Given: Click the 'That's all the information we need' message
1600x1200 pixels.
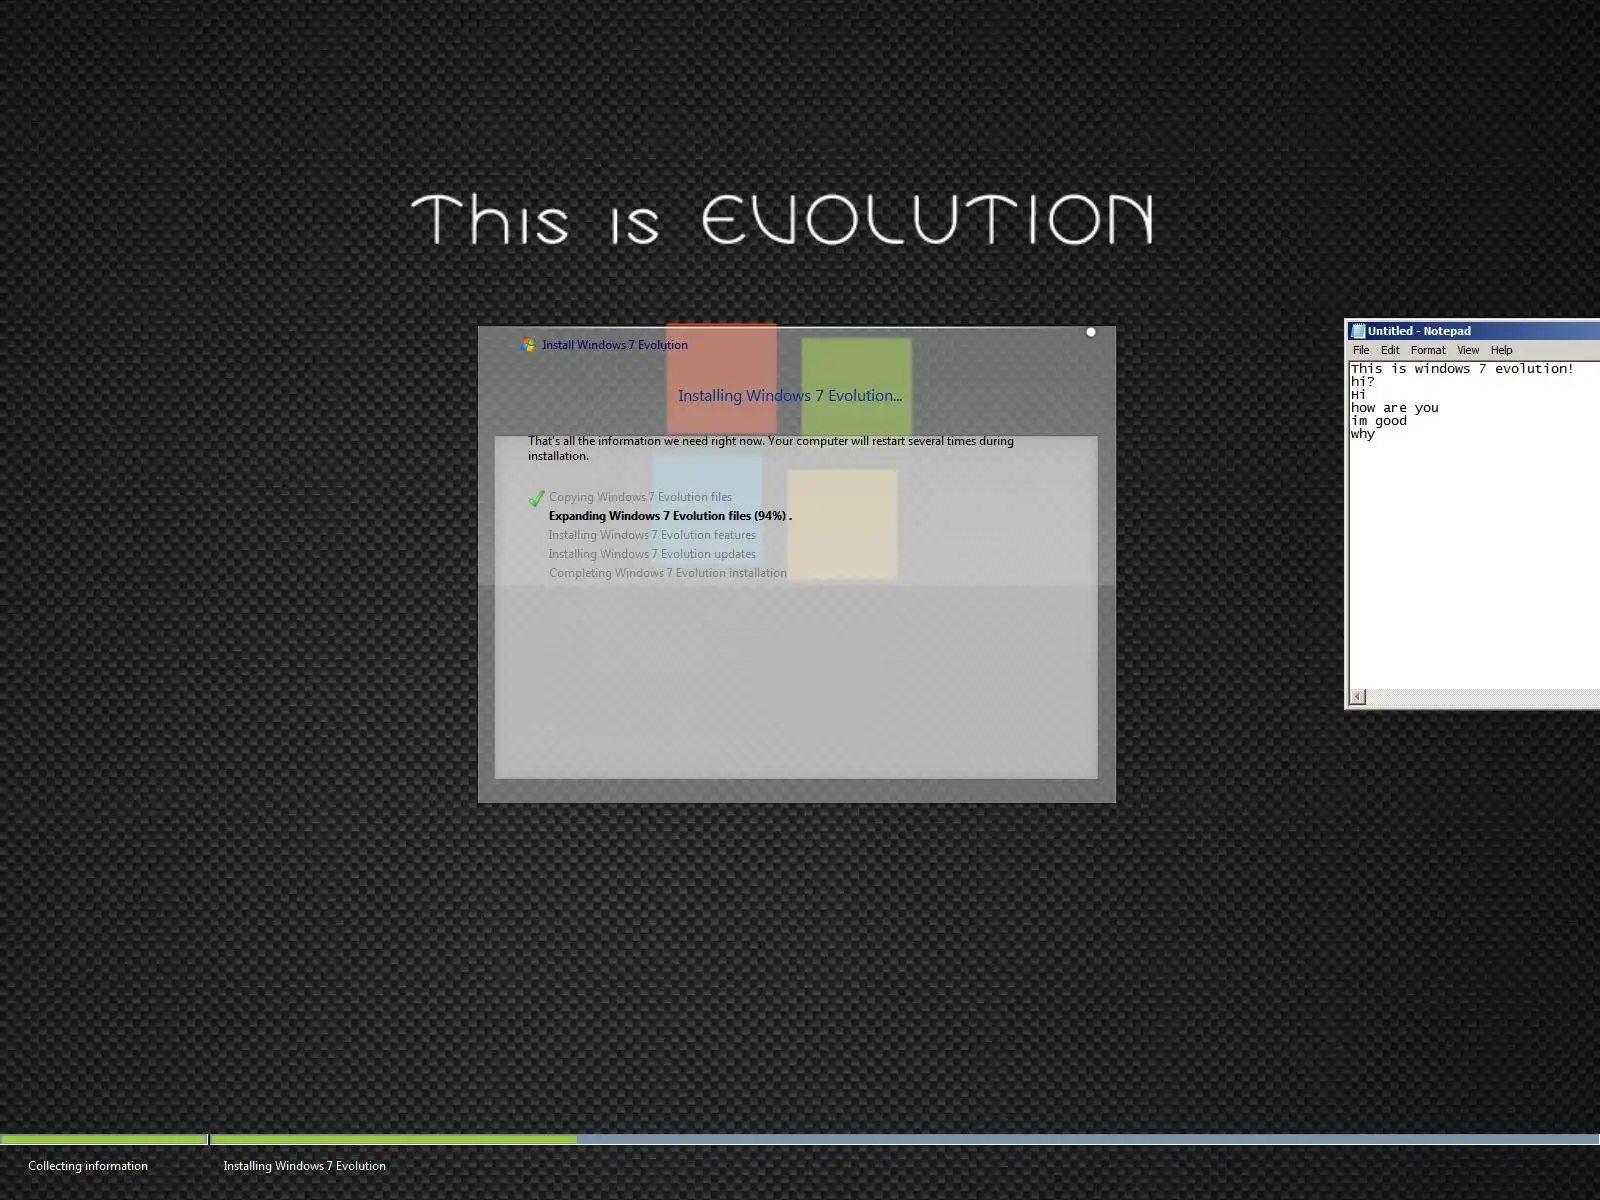Looking at the screenshot, I should 771,448.
